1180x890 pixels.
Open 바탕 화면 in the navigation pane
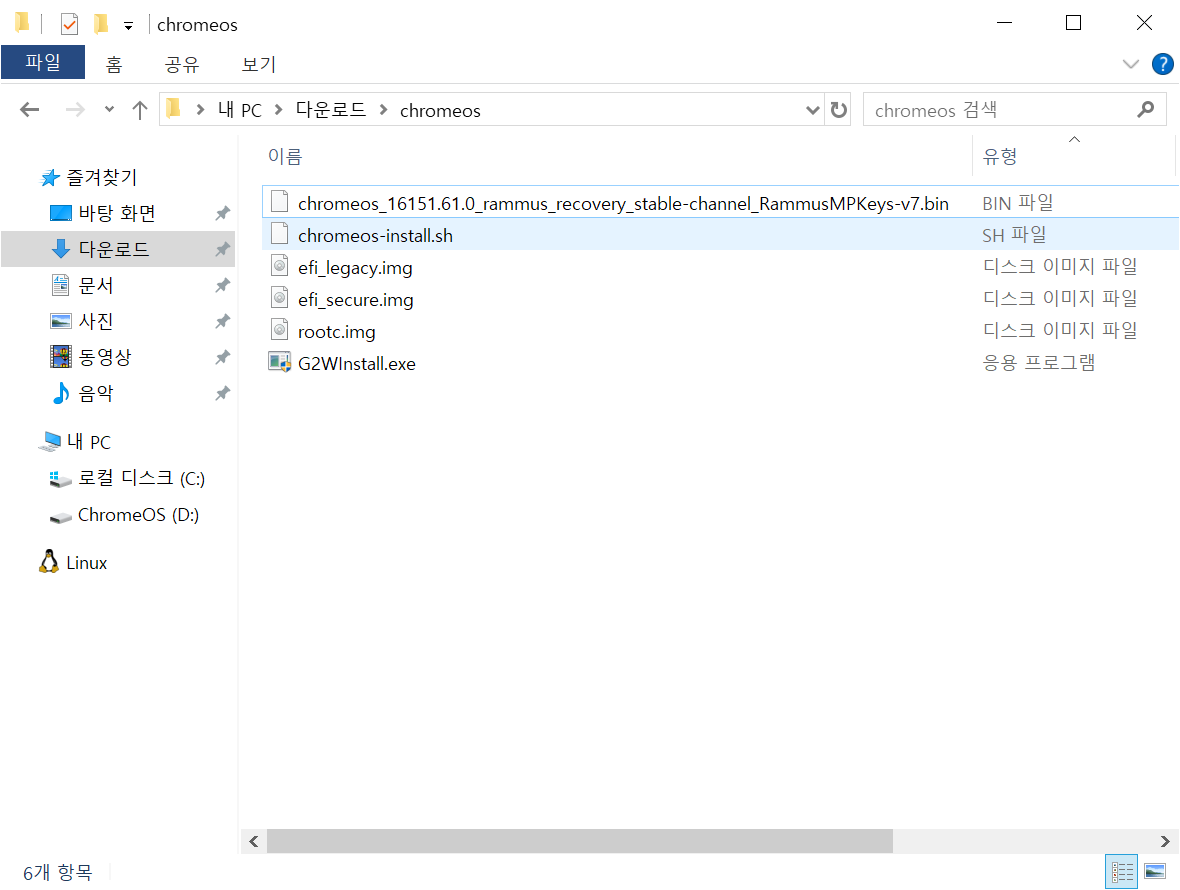pyautogui.click(x=117, y=213)
